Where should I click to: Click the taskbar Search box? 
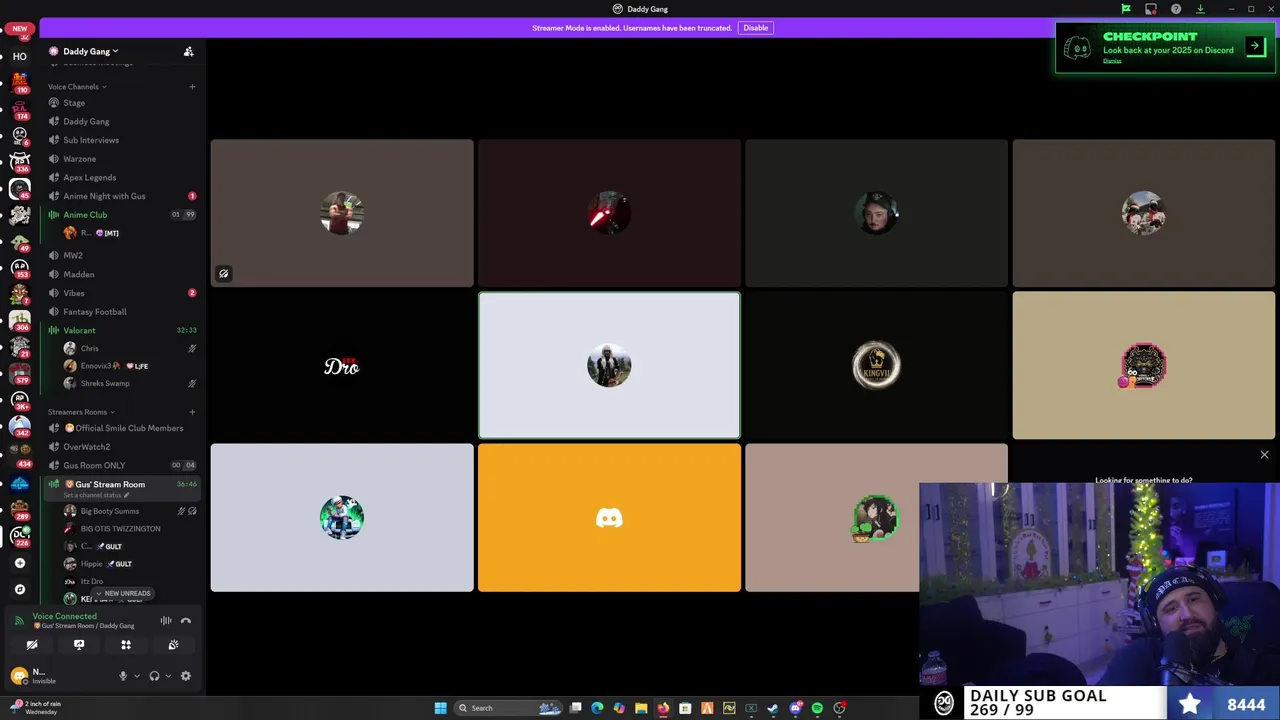(x=508, y=708)
